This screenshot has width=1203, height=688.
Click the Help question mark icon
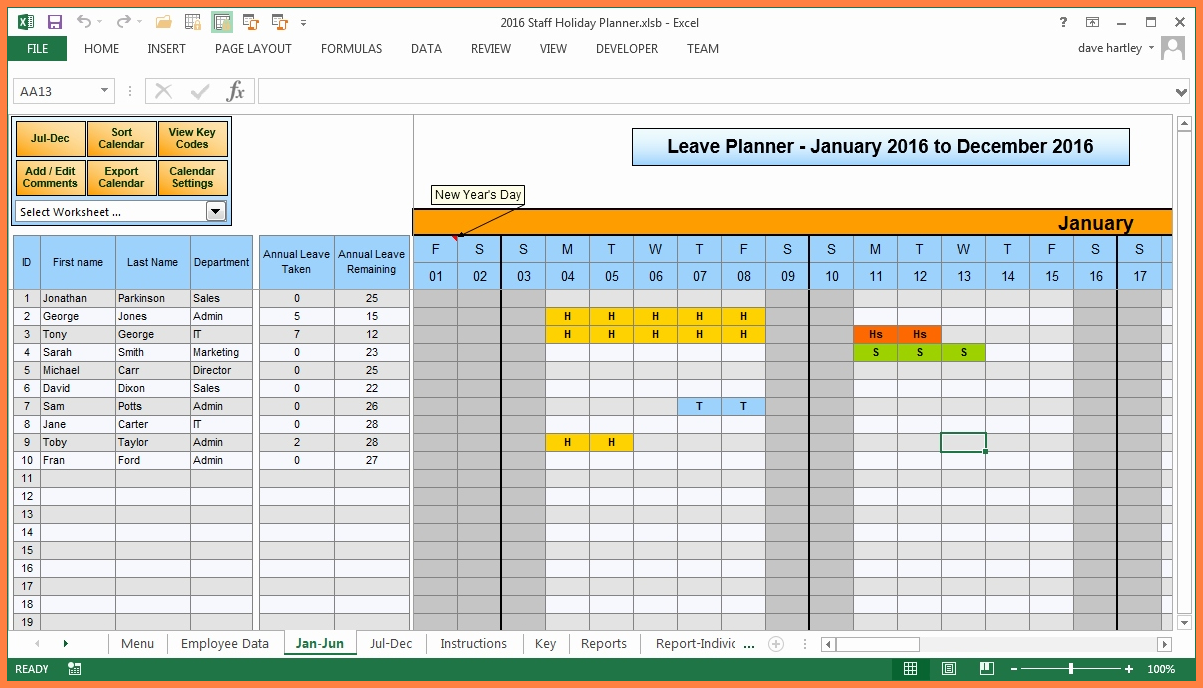[x=1062, y=22]
